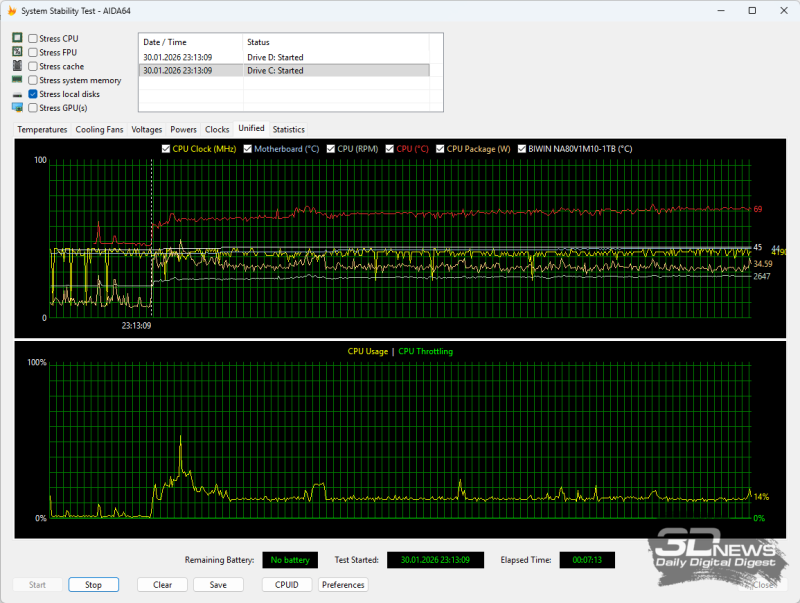Click the cache icon beside Stress cache

(x=17, y=66)
